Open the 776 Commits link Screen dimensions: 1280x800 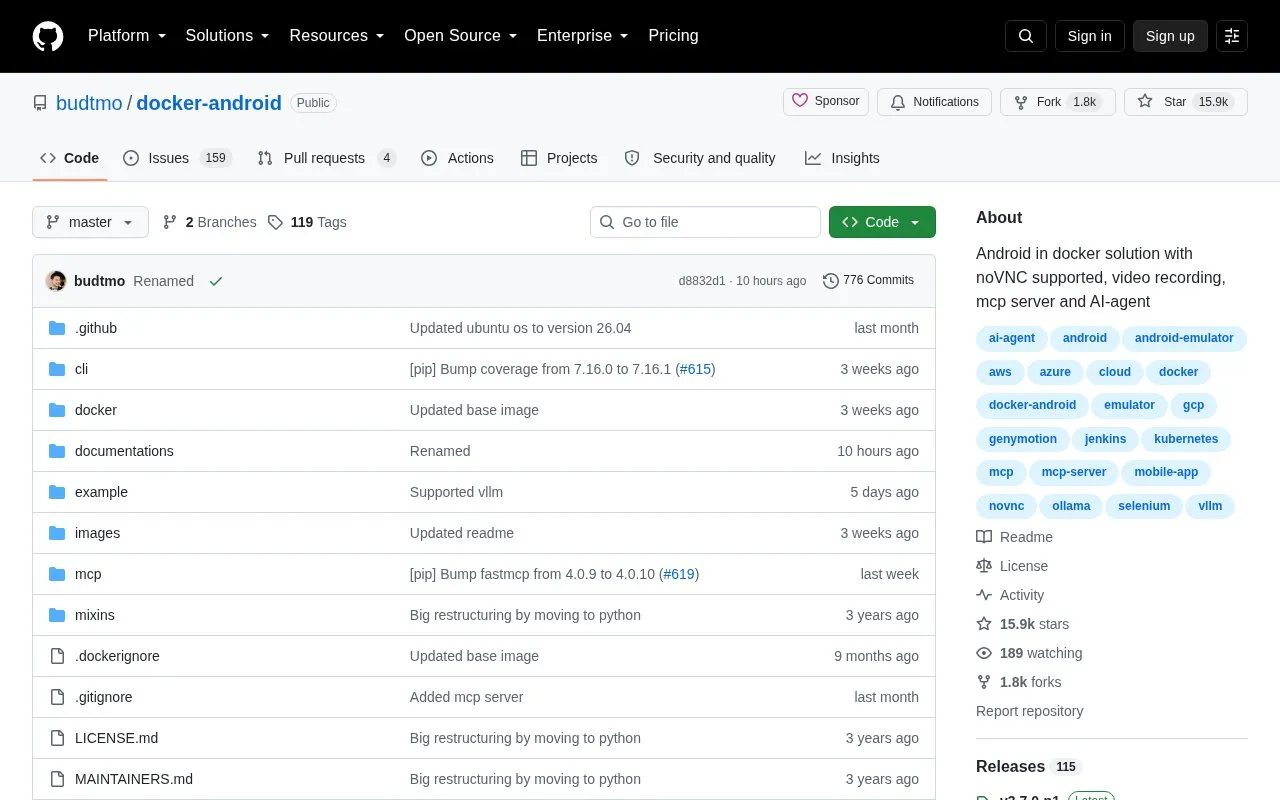(868, 280)
